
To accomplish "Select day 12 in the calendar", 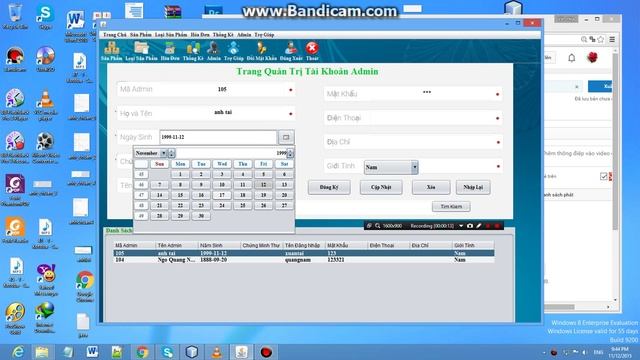I will (x=263, y=185).
